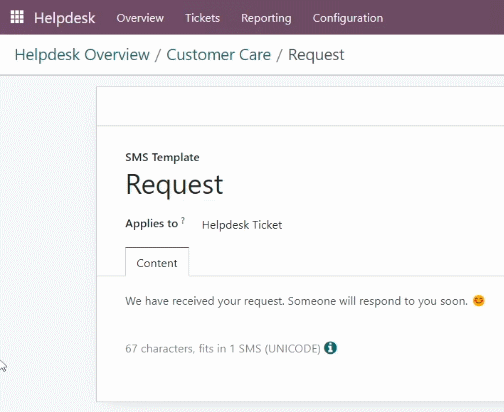Edit the Request template name field
This screenshot has width=504, height=412.
point(174,185)
